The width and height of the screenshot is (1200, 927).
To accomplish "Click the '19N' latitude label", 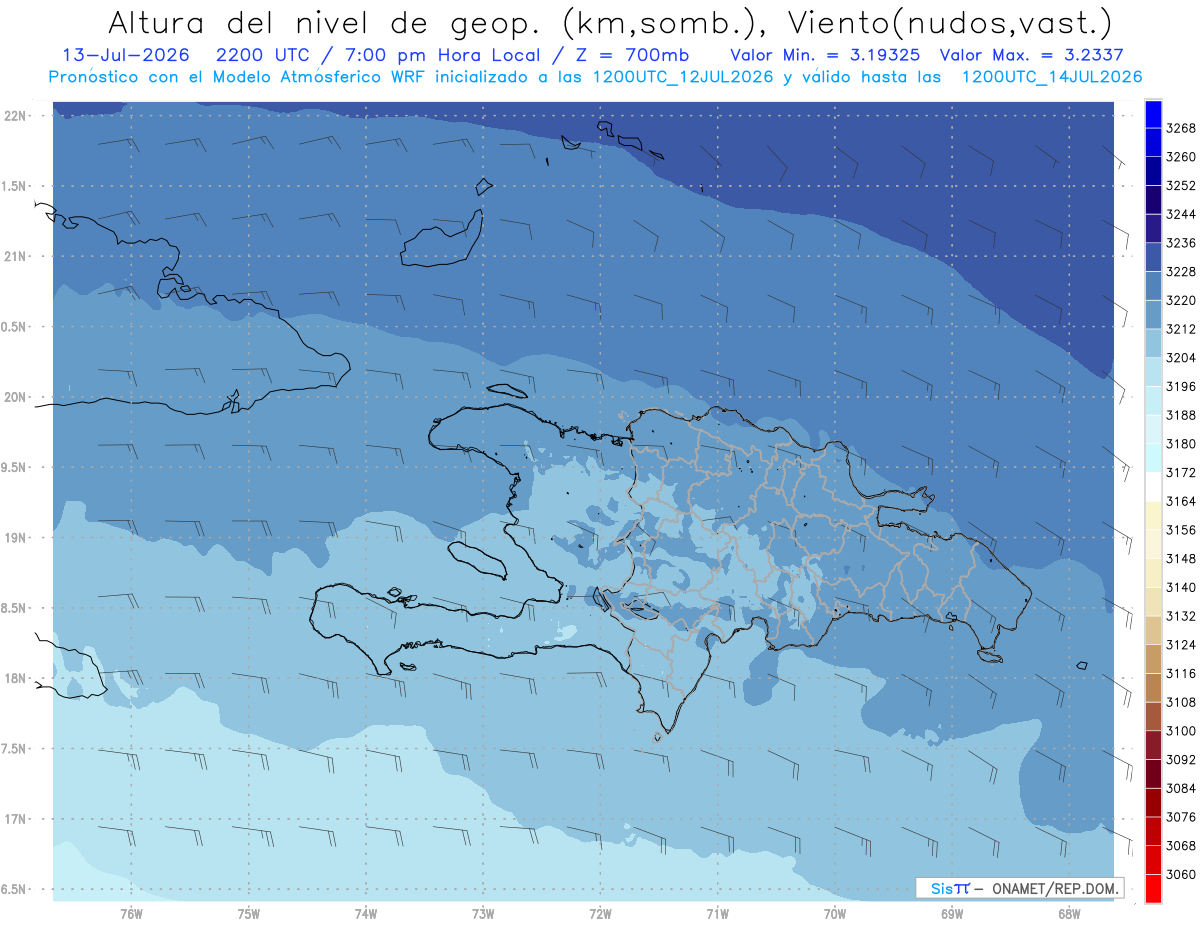I will [x=15, y=538].
